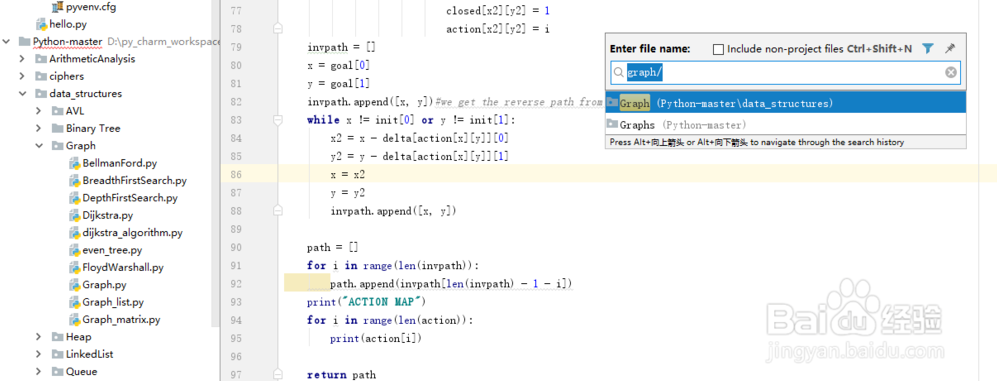Image resolution: width=997 pixels, height=381 pixels.
Task: Click Python file icon of BreadthFirstSearch.py
Action: [74, 181]
